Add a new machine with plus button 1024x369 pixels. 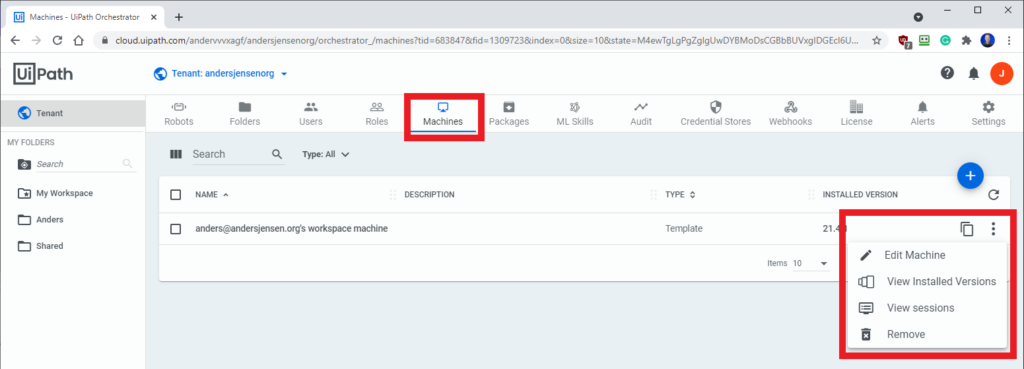point(970,175)
